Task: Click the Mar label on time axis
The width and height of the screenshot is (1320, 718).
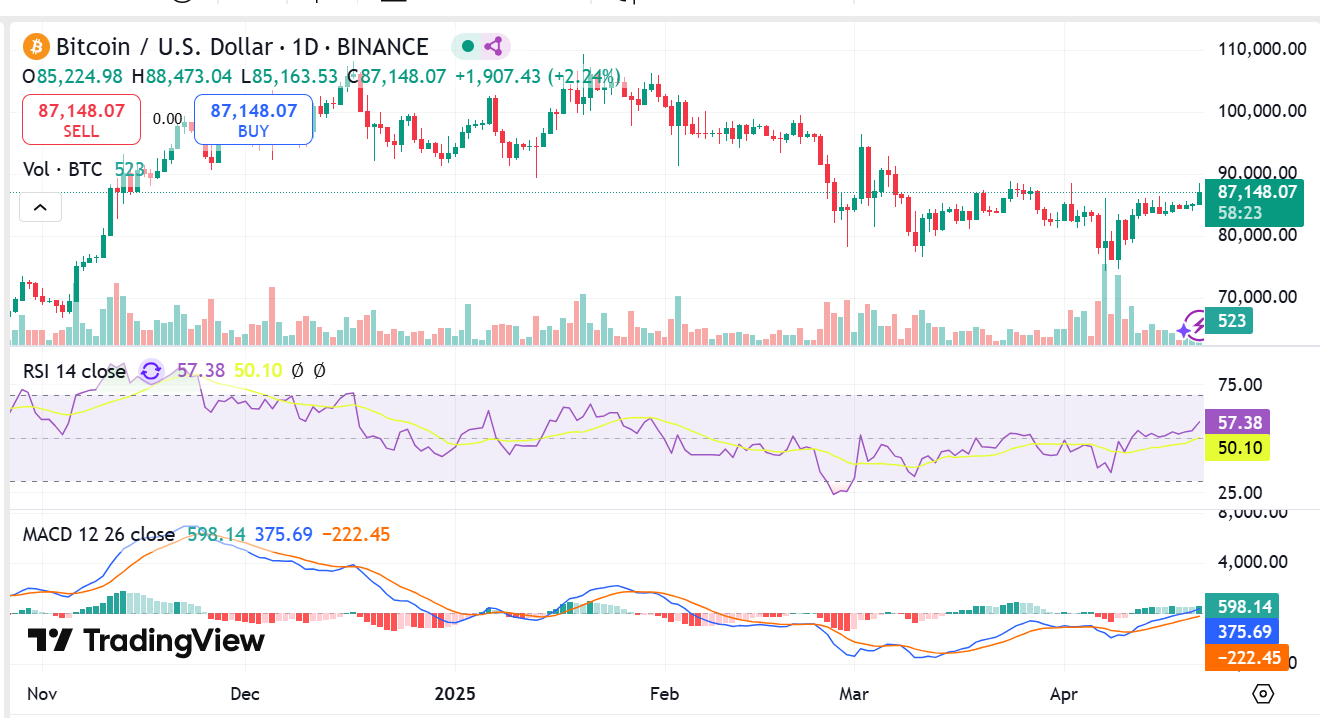Action: (x=853, y=693)
